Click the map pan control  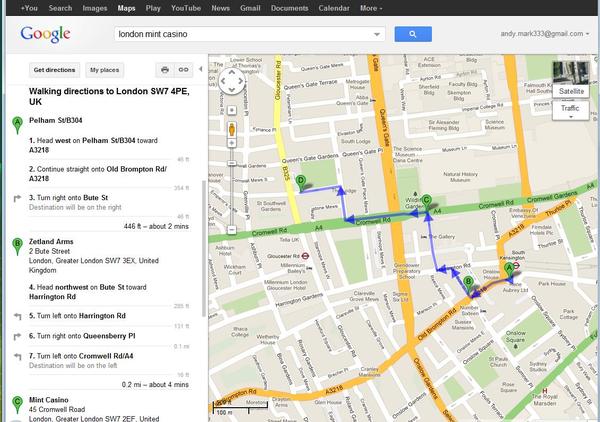click(x=232, y=81)
